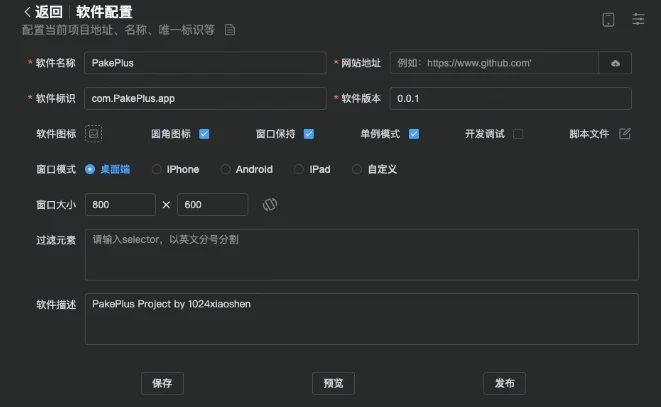Uncheck the window persistence checkbox
The image size is (661, 407).
(309, 134)
